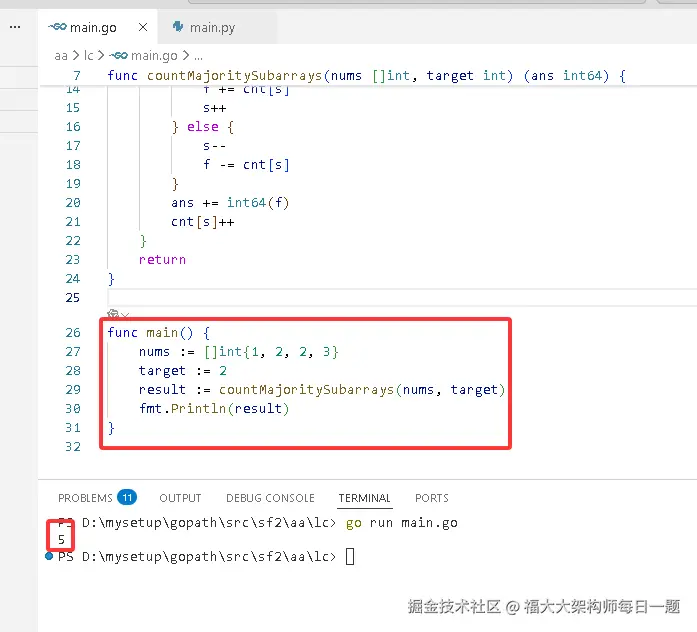Click line number 26 in the gutter
This screenshot has width=697, height=632.
[x=73, y=332]
